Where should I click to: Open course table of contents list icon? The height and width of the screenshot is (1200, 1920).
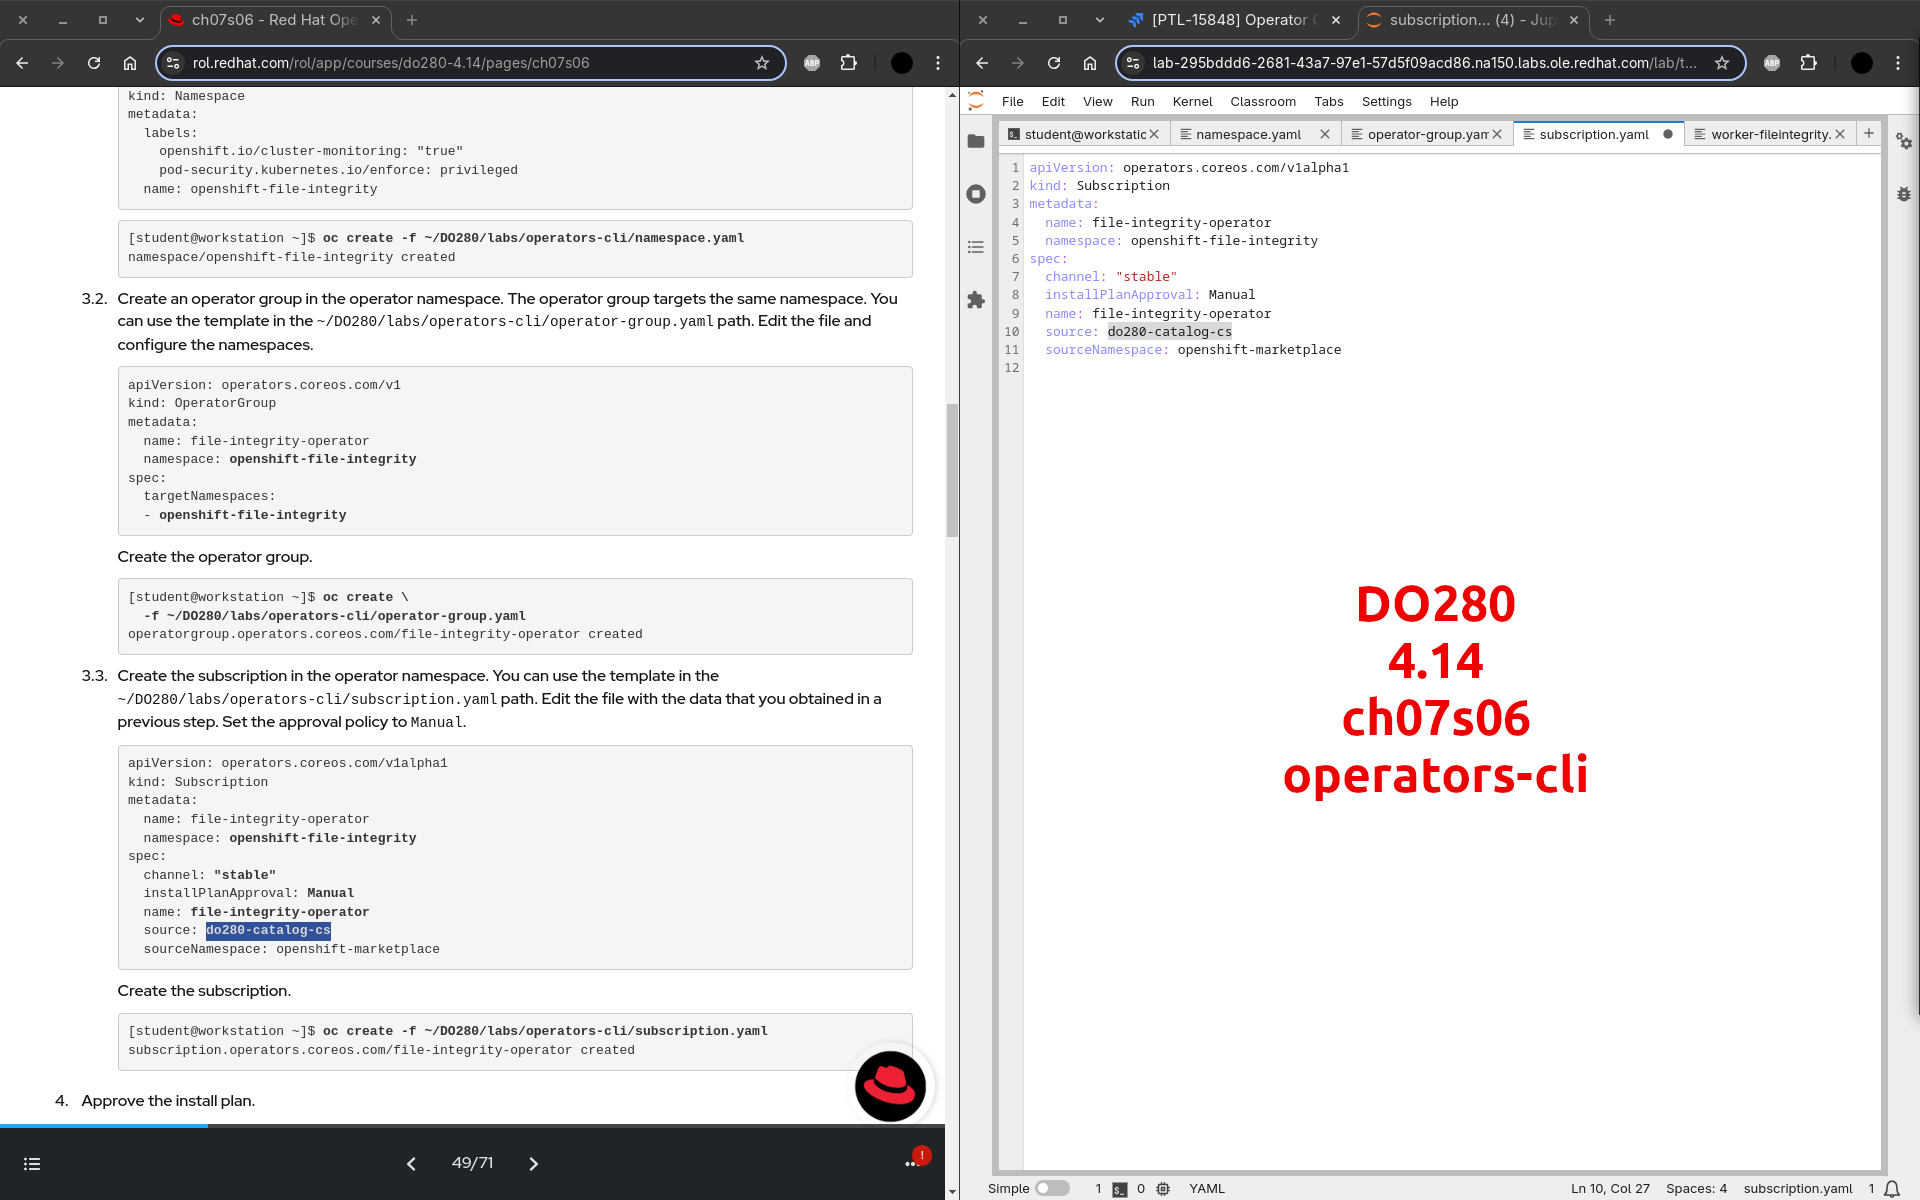[x=32, y=1164]
